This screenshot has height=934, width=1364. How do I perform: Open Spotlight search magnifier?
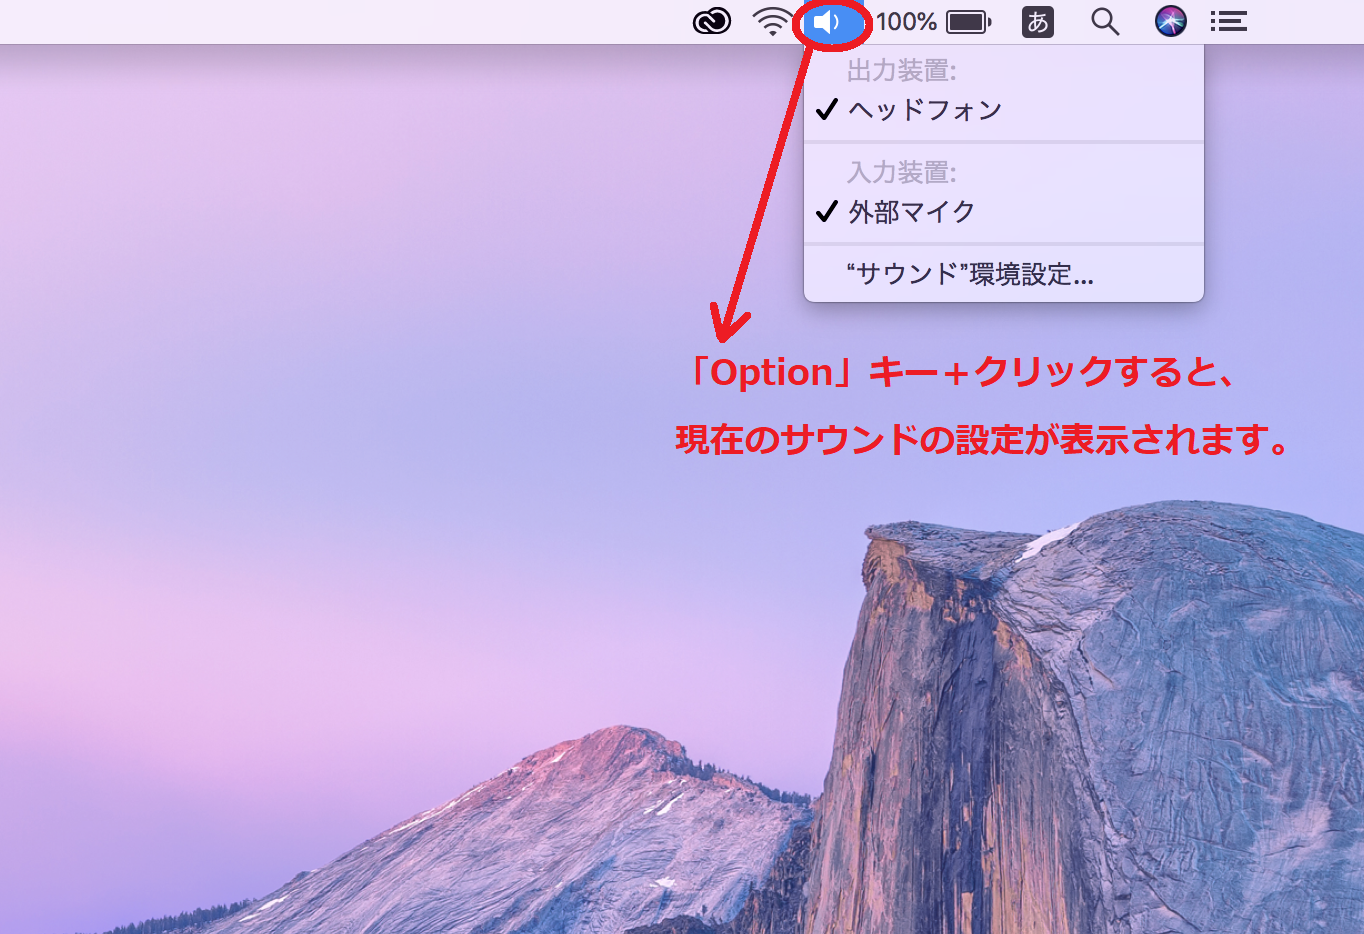pos(1105,22)
